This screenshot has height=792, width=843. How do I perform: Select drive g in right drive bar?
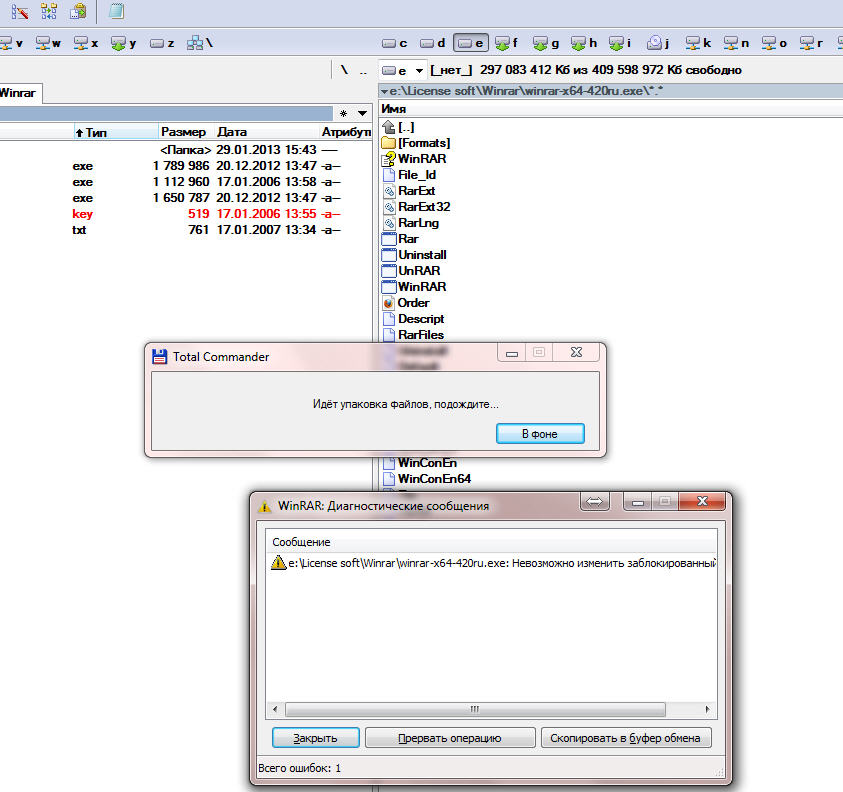(546, 43)
